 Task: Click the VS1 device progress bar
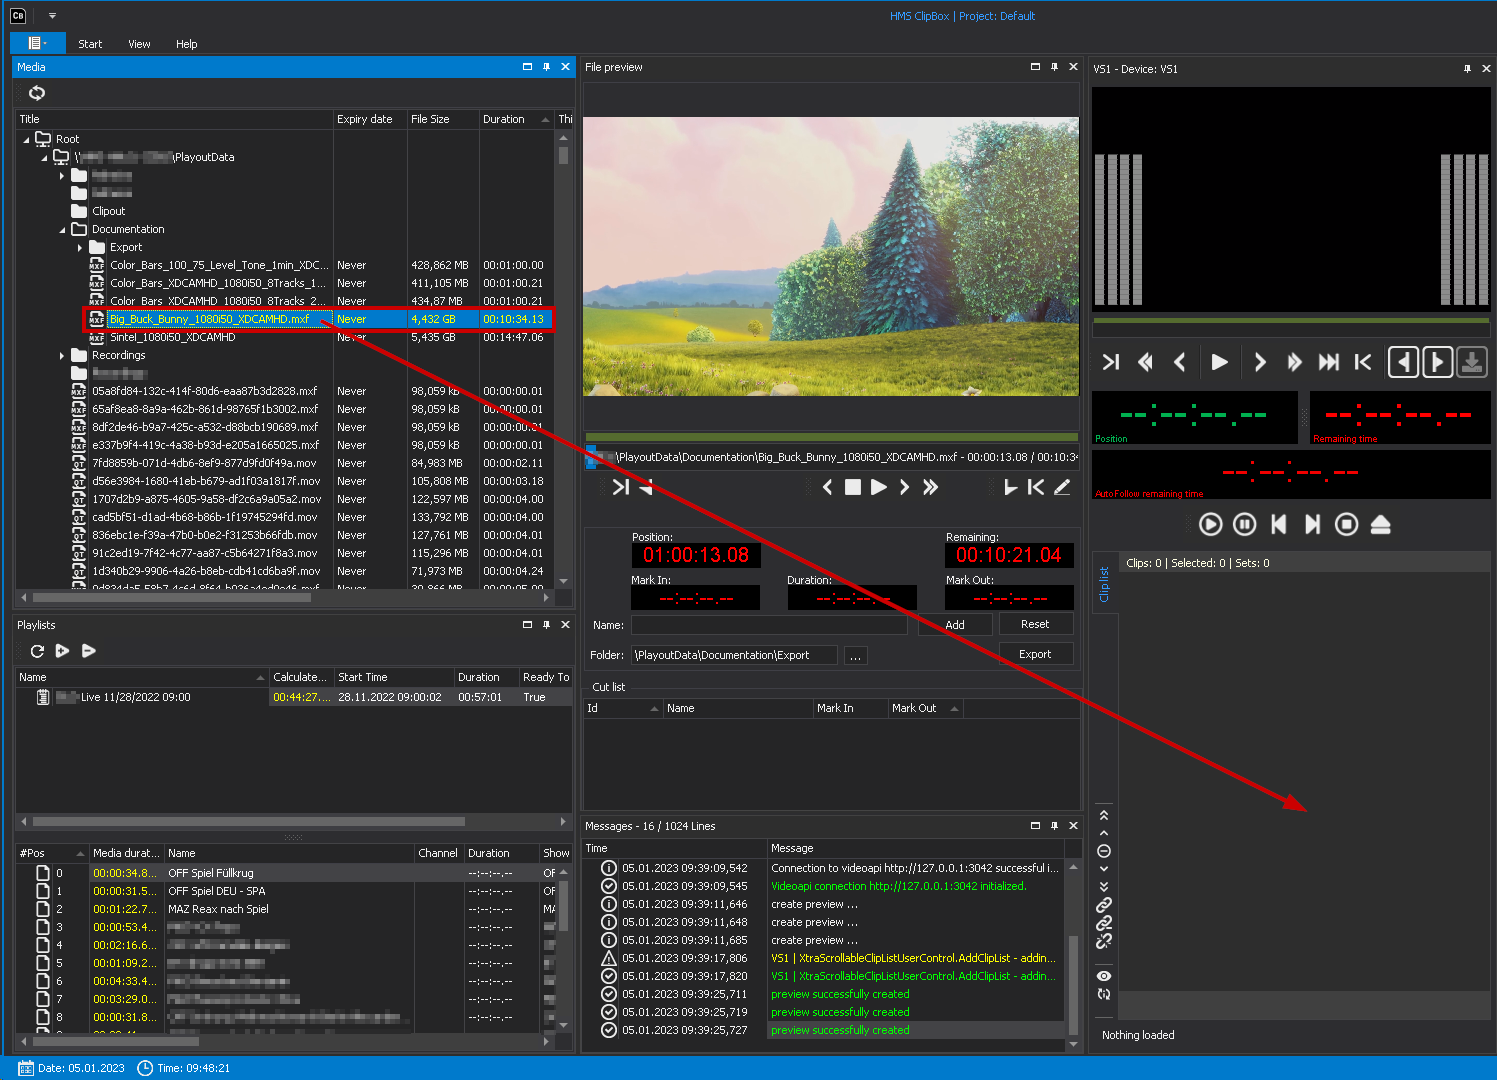[1291, 321]
